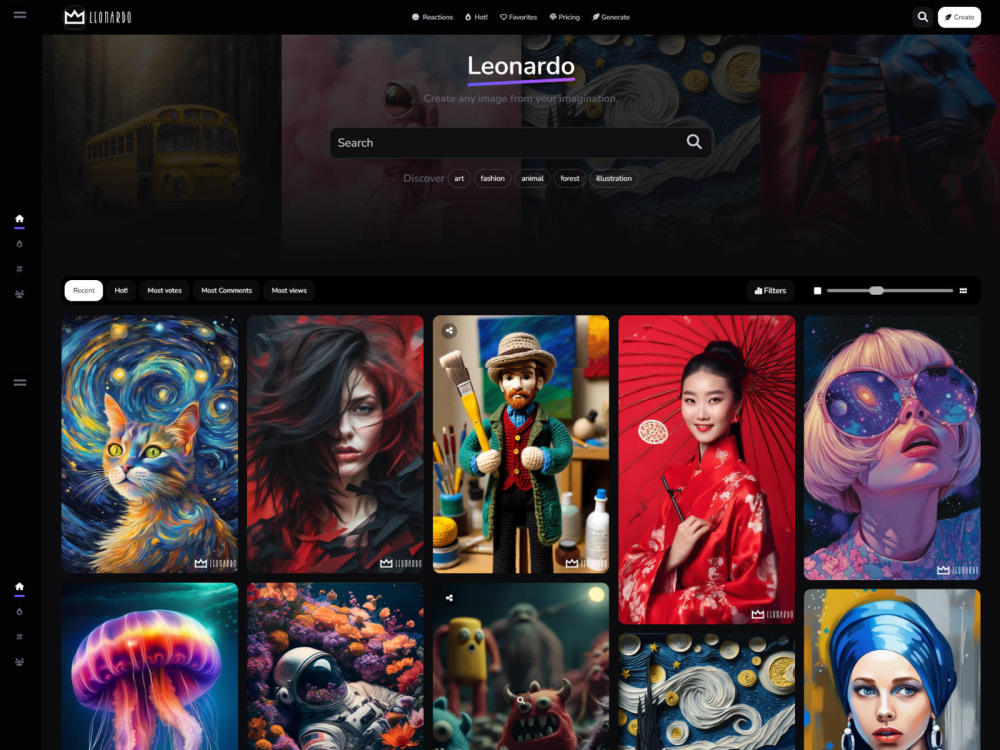Viewport: 1000px width, 750px height.
Task: Open the woman with red umbrella image
Action: coord(707,469)
